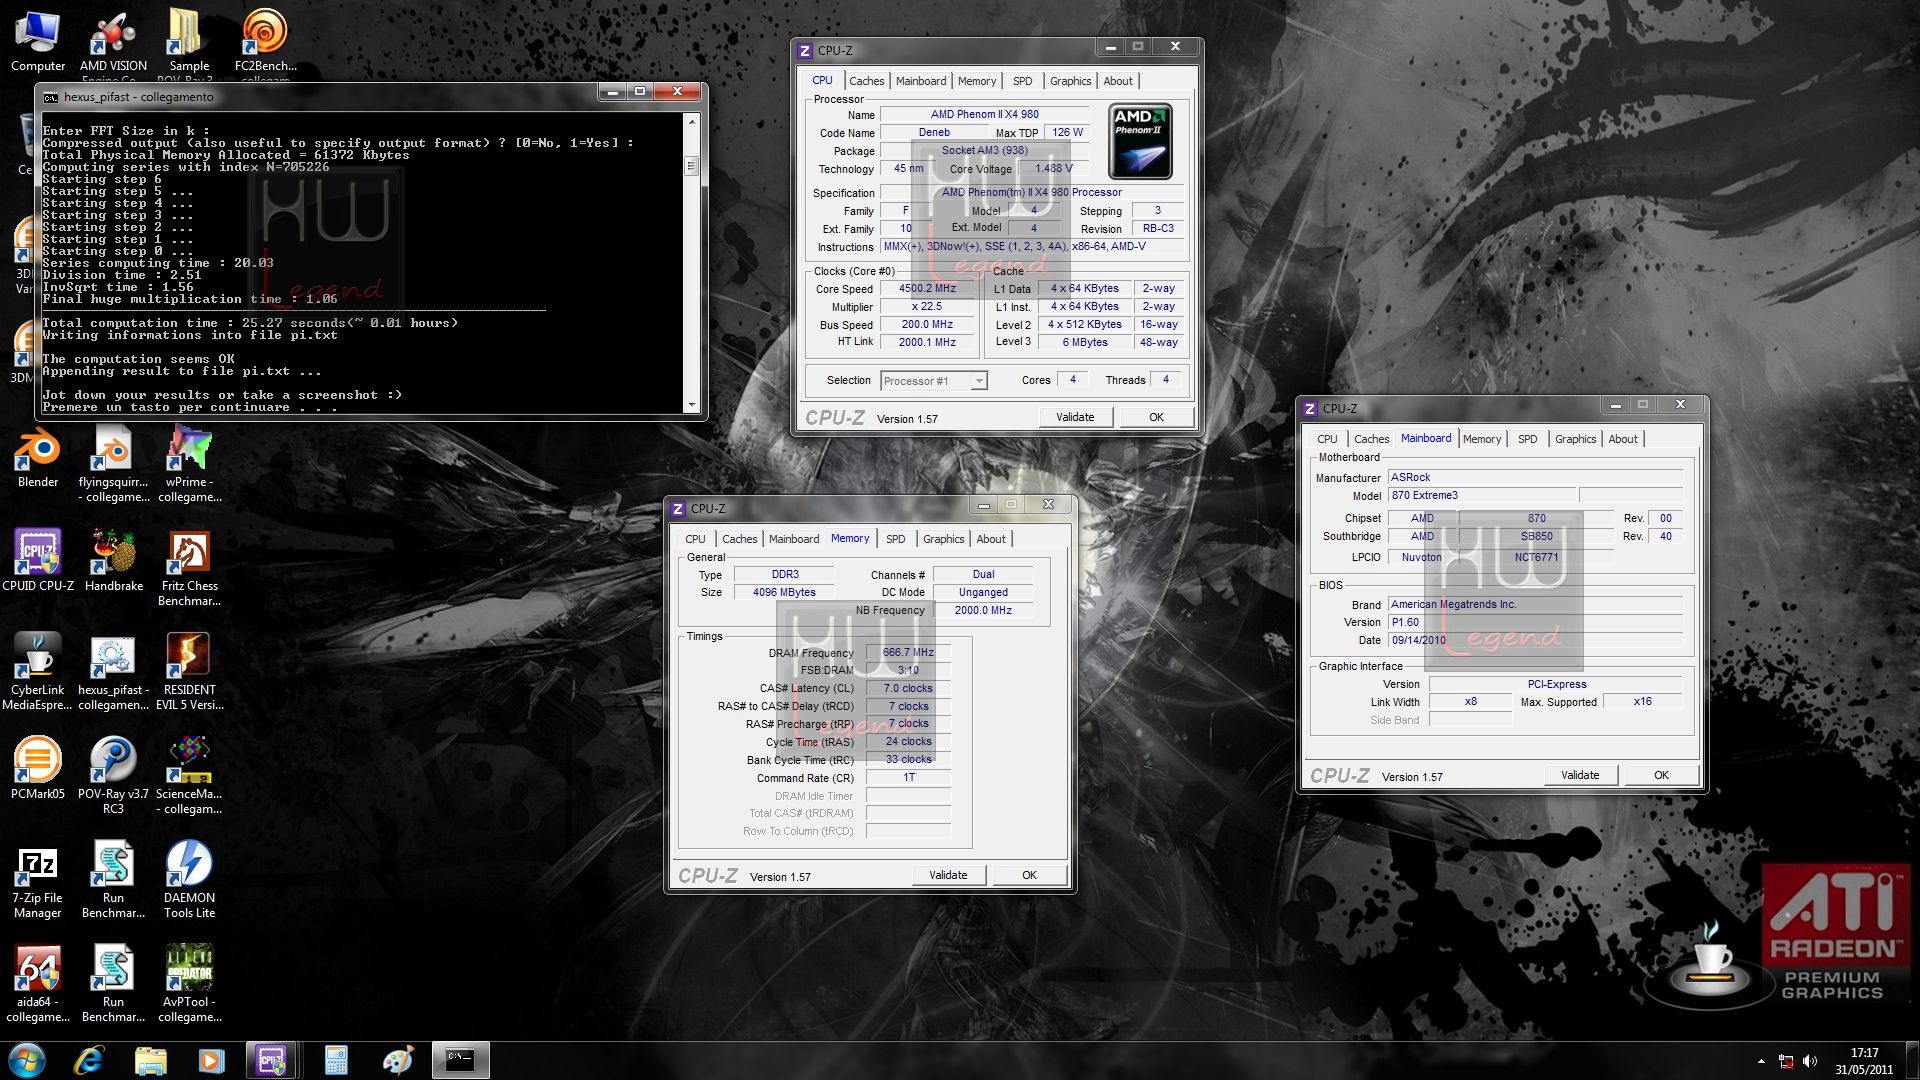Open the PCMark05 desktop icon
1920x1080 pixels.
[x=38, y=768]
